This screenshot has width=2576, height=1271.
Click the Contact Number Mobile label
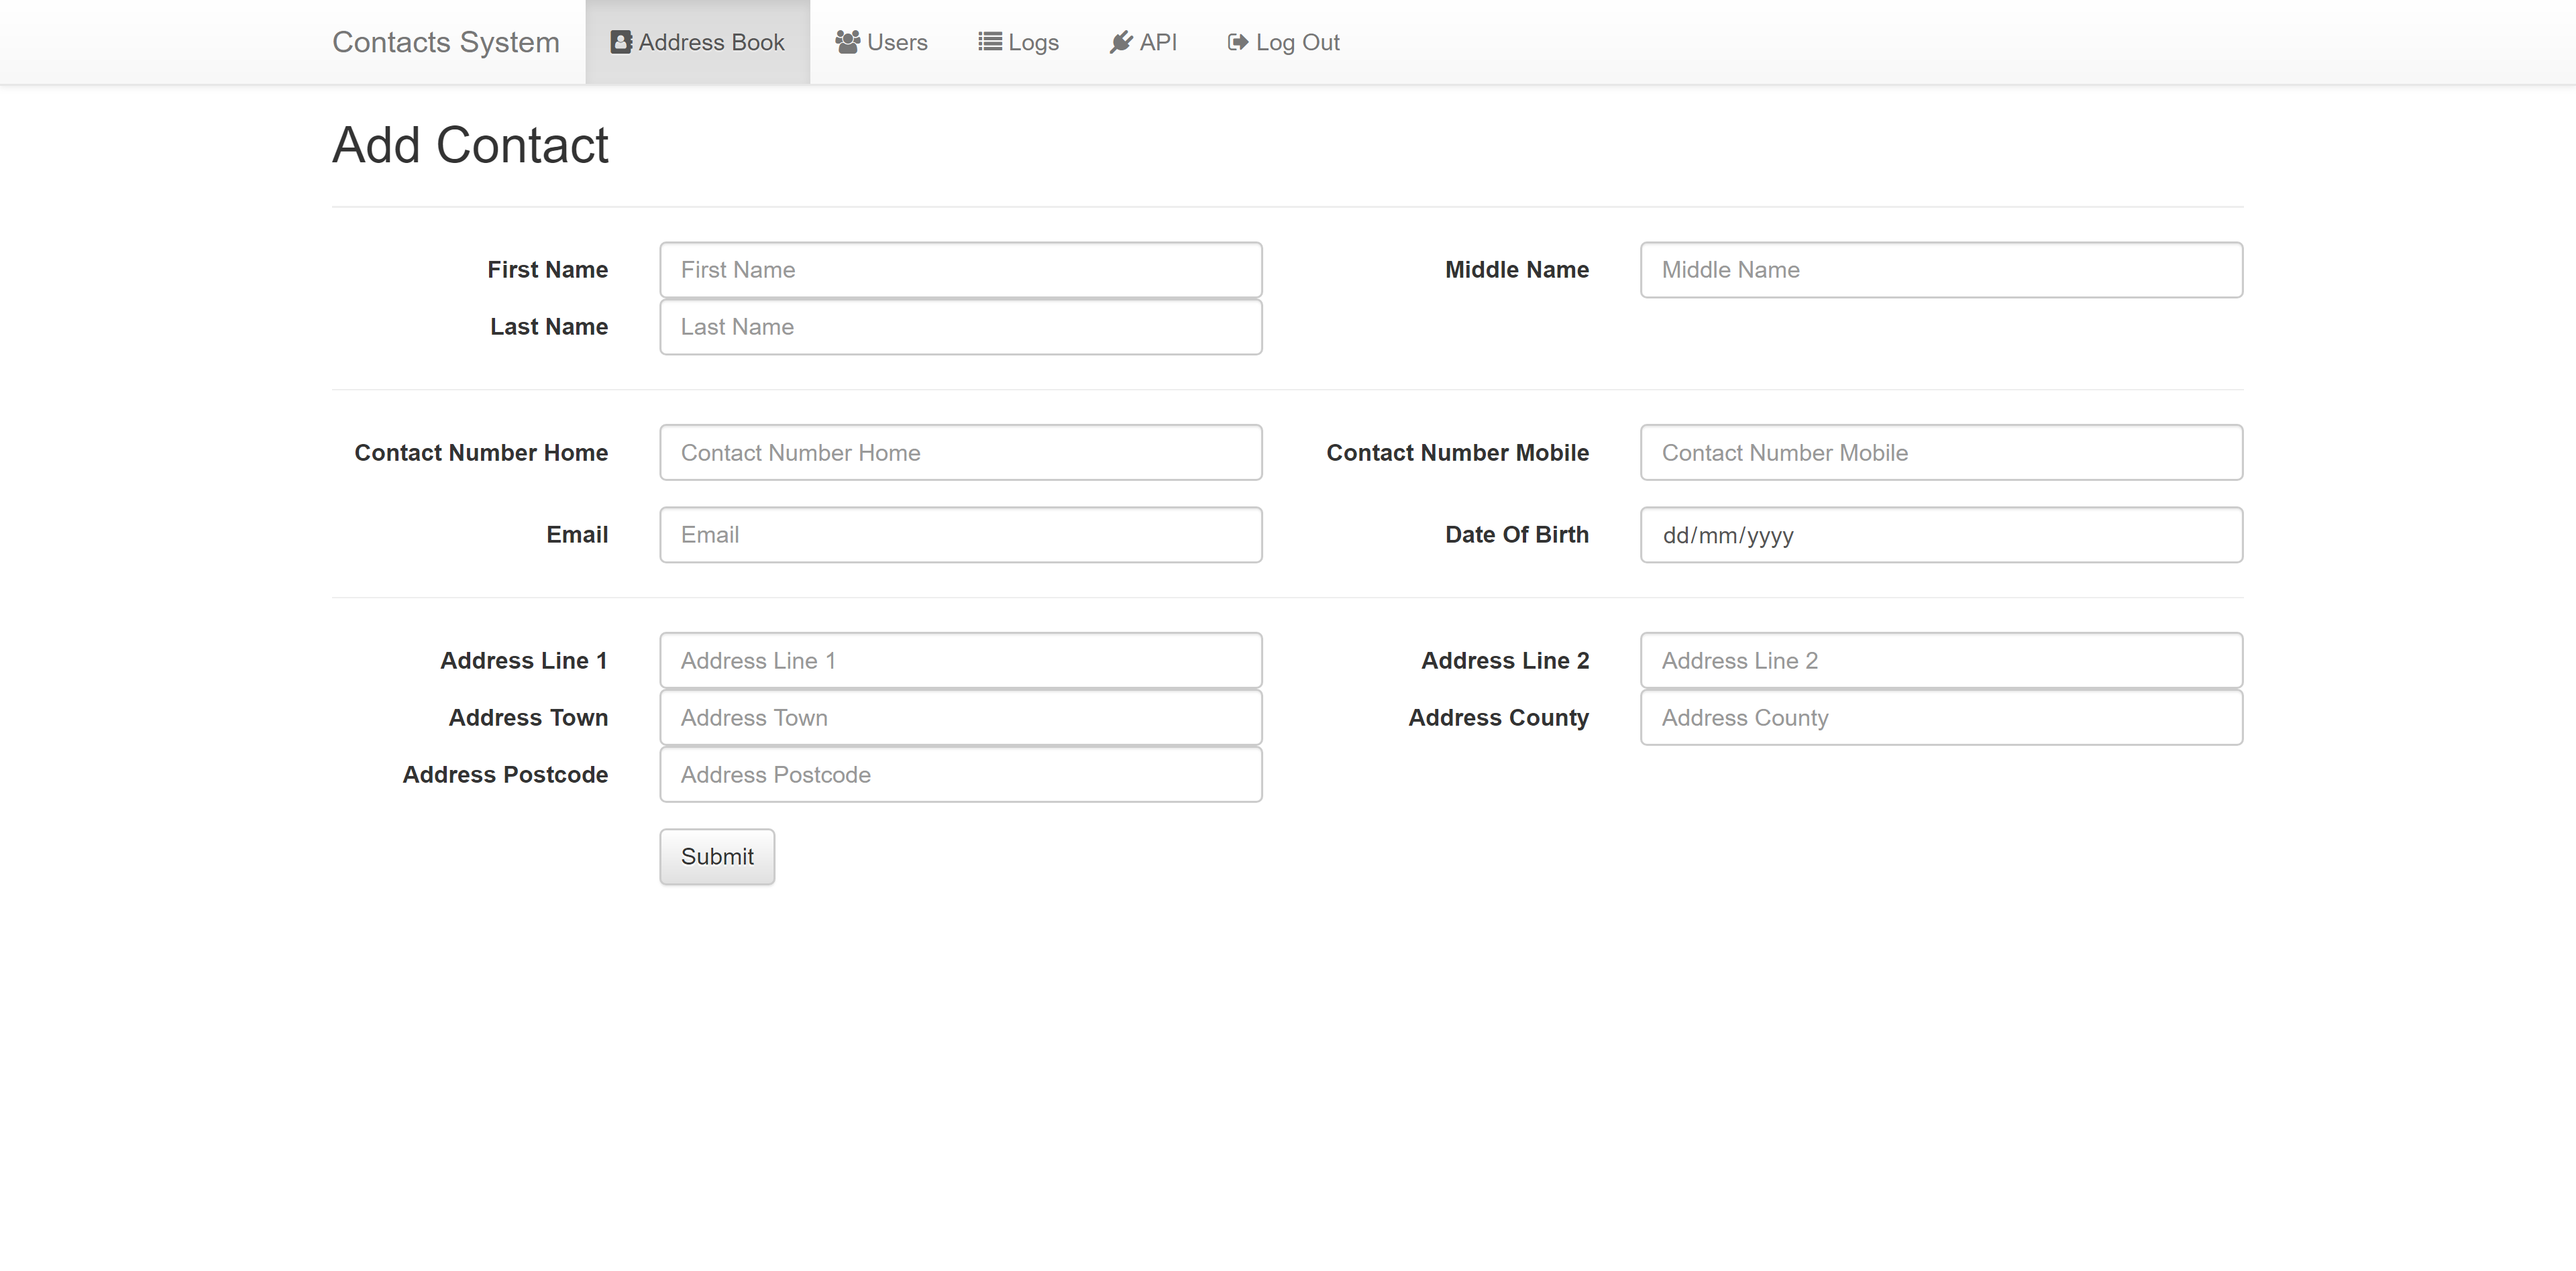(x=1458, y=453)
